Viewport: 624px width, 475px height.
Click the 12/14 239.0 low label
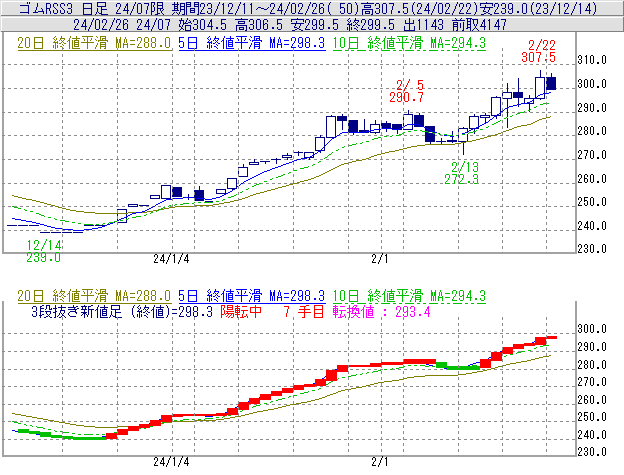click(44, 251)
